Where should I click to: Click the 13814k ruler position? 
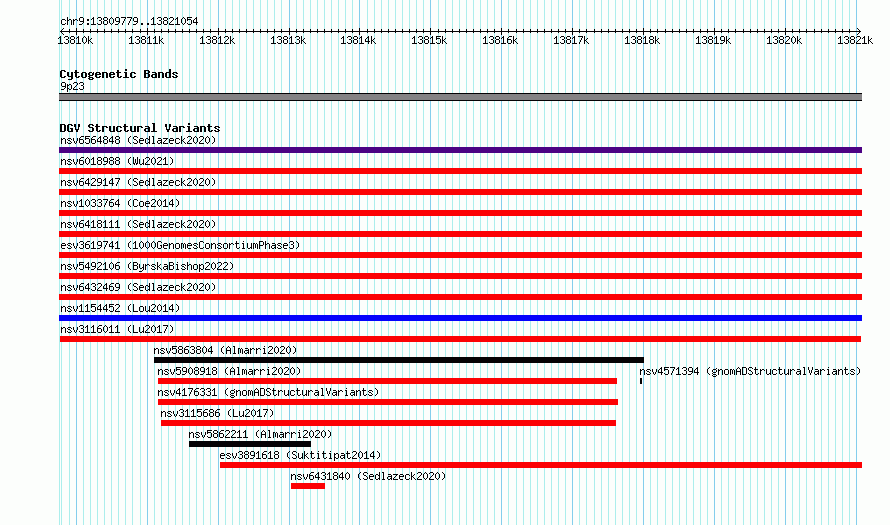click(358, 40)
